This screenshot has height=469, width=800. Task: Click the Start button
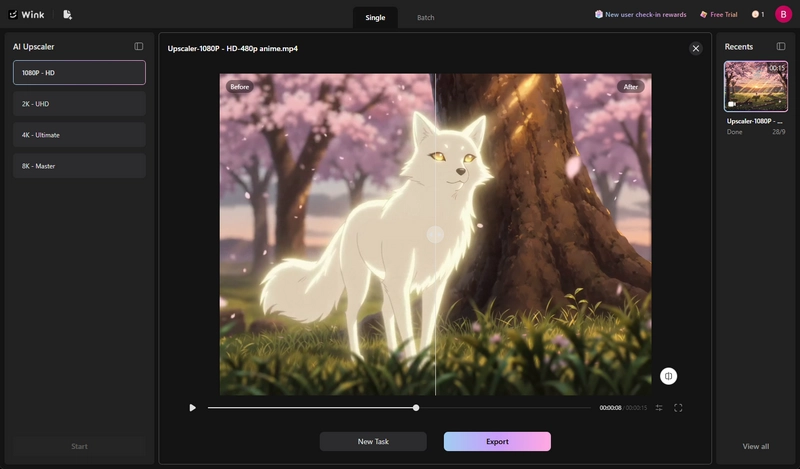pyautogui.click(x=79, y=446)
